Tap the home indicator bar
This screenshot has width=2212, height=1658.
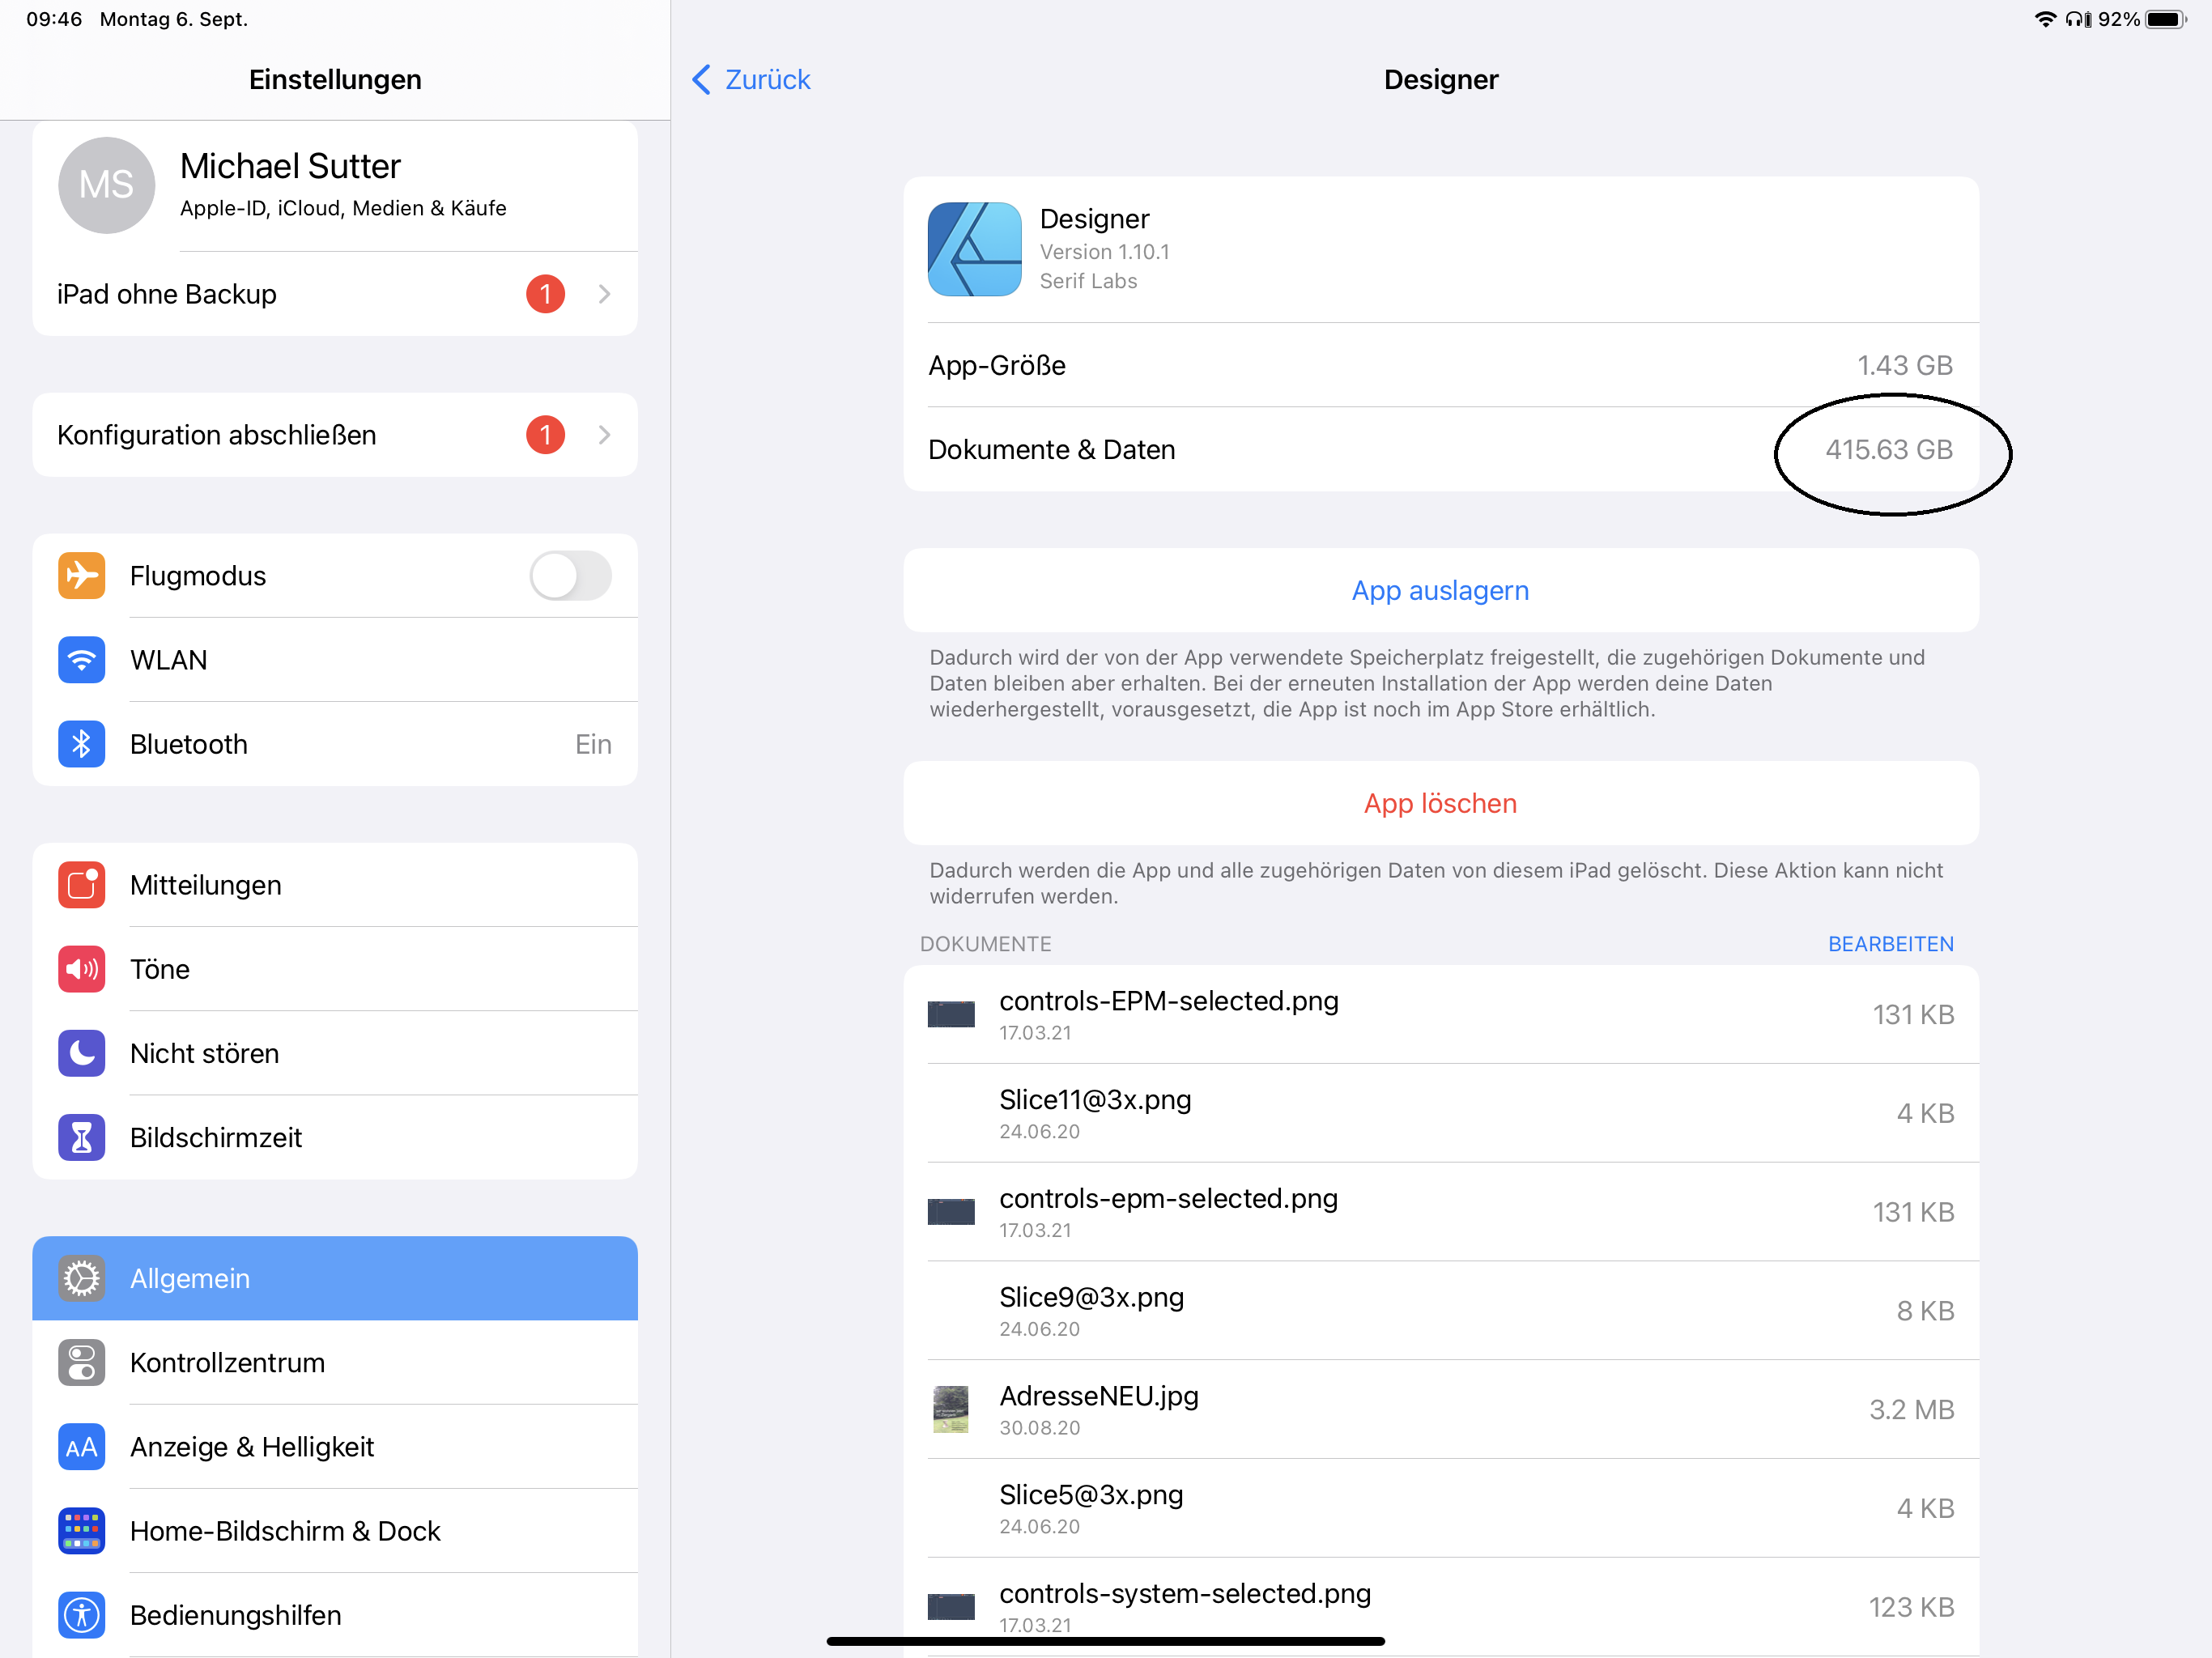coord(1105,1641)
